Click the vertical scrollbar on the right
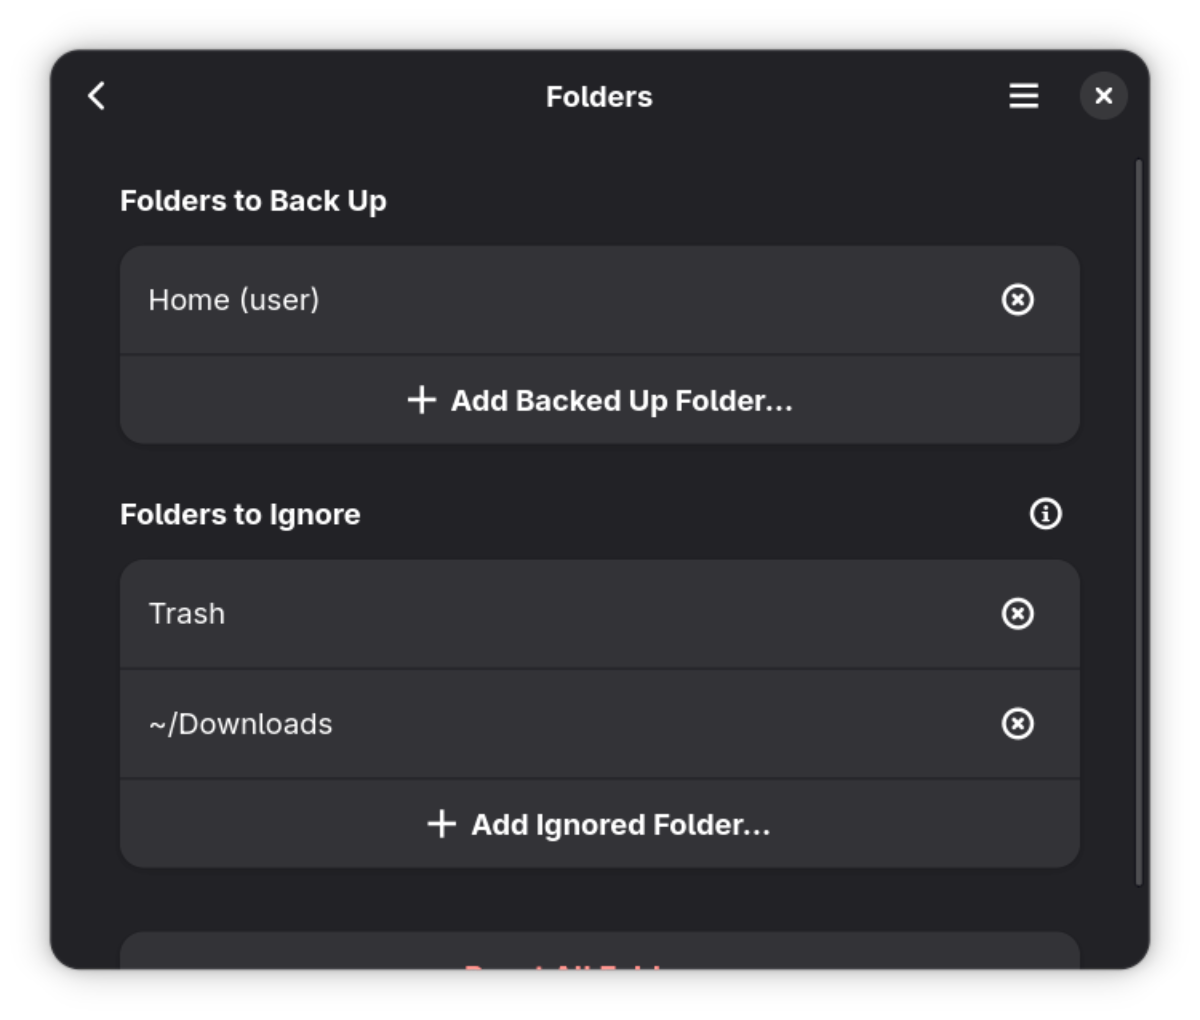Screen dimensions: 1200x1020 pyautogui.click(x=1138, y=520)
